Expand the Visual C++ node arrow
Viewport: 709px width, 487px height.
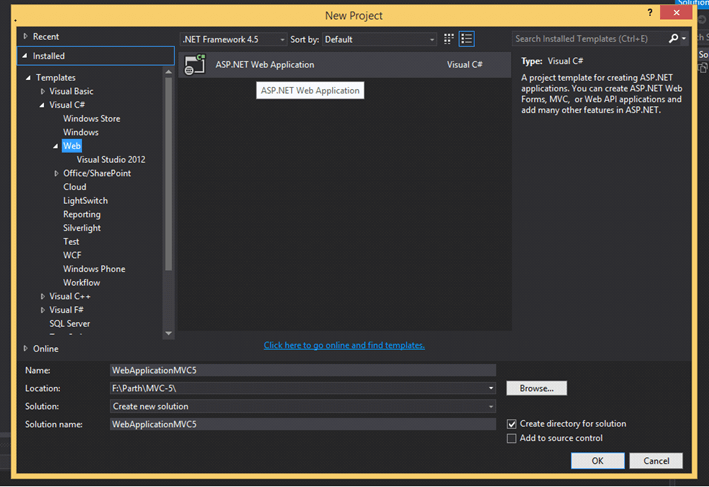[43, 296]
